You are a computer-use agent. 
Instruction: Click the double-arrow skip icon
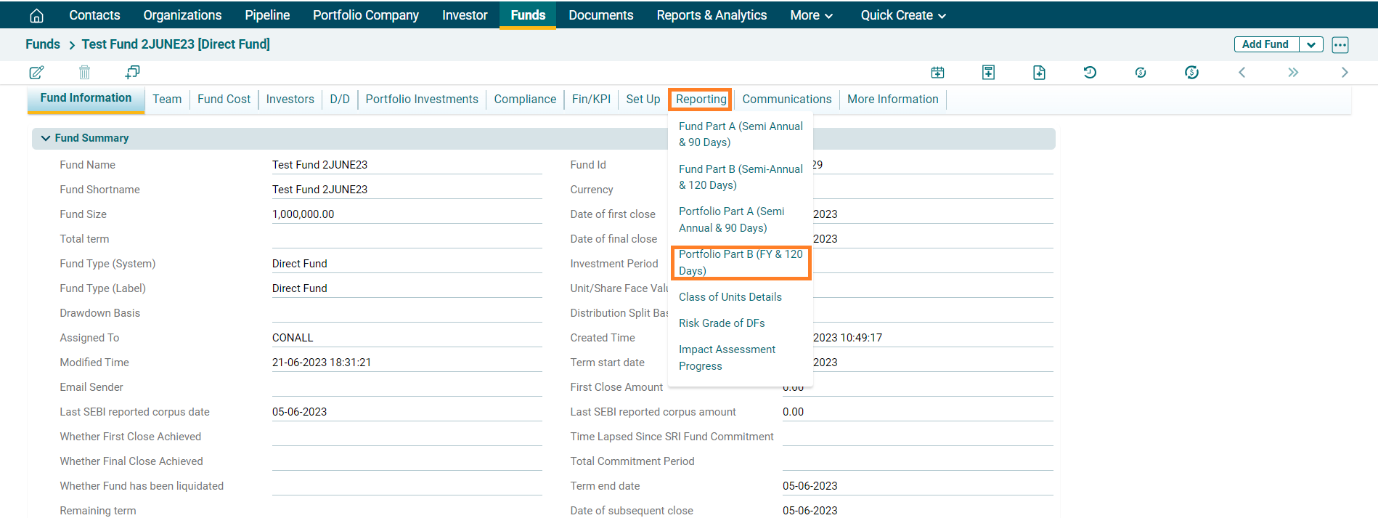pos(1293,72)
